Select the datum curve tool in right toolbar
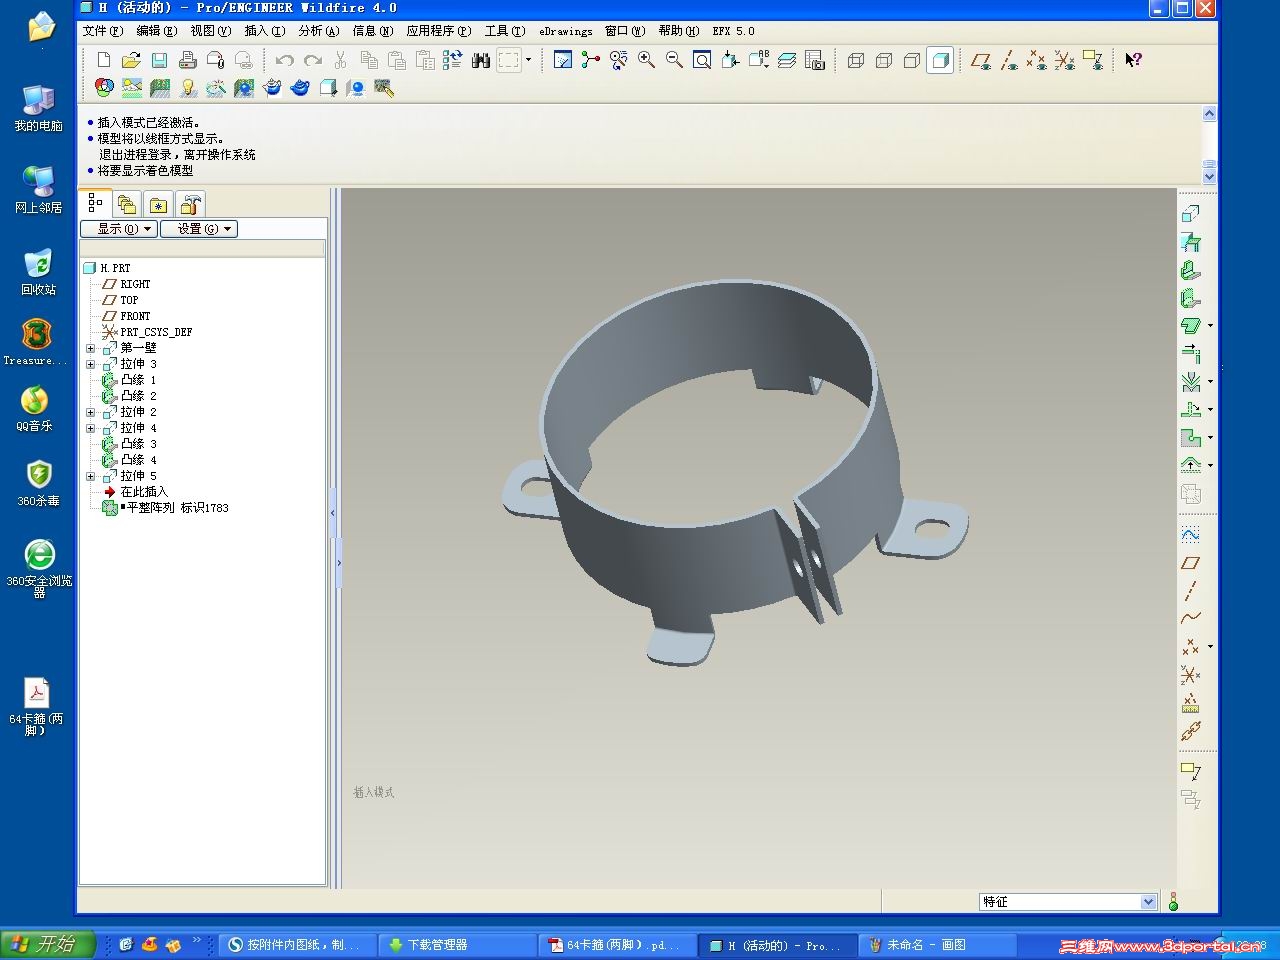The image size is (1280, 960). [1190, 618]
